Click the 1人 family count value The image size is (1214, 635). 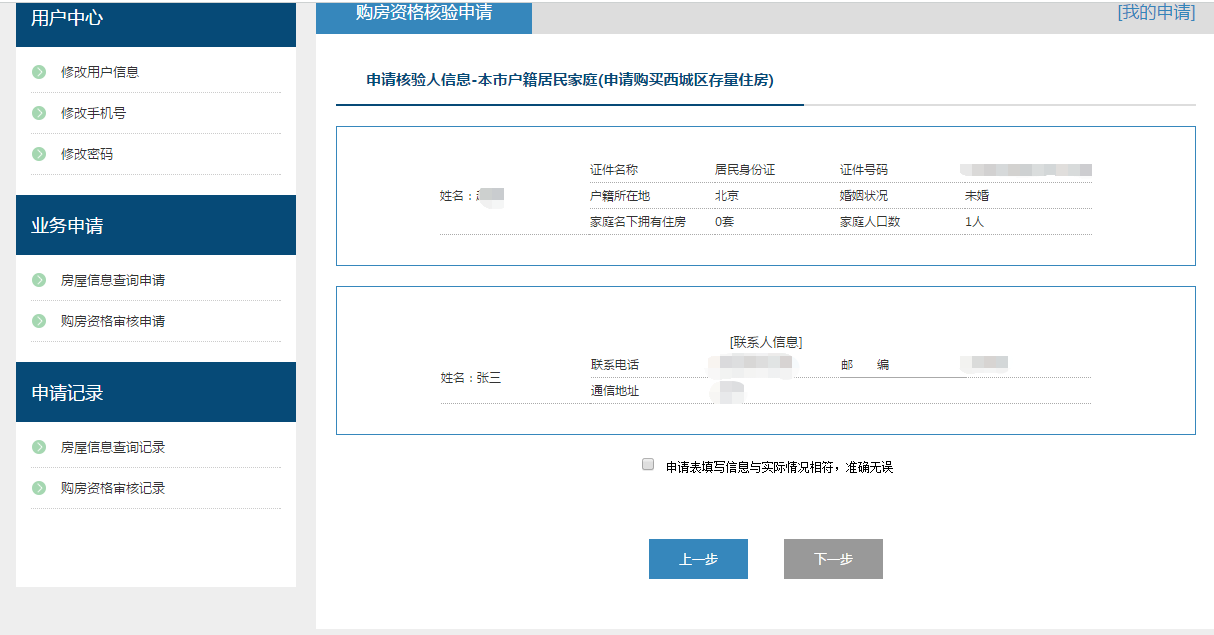(975, 222)
